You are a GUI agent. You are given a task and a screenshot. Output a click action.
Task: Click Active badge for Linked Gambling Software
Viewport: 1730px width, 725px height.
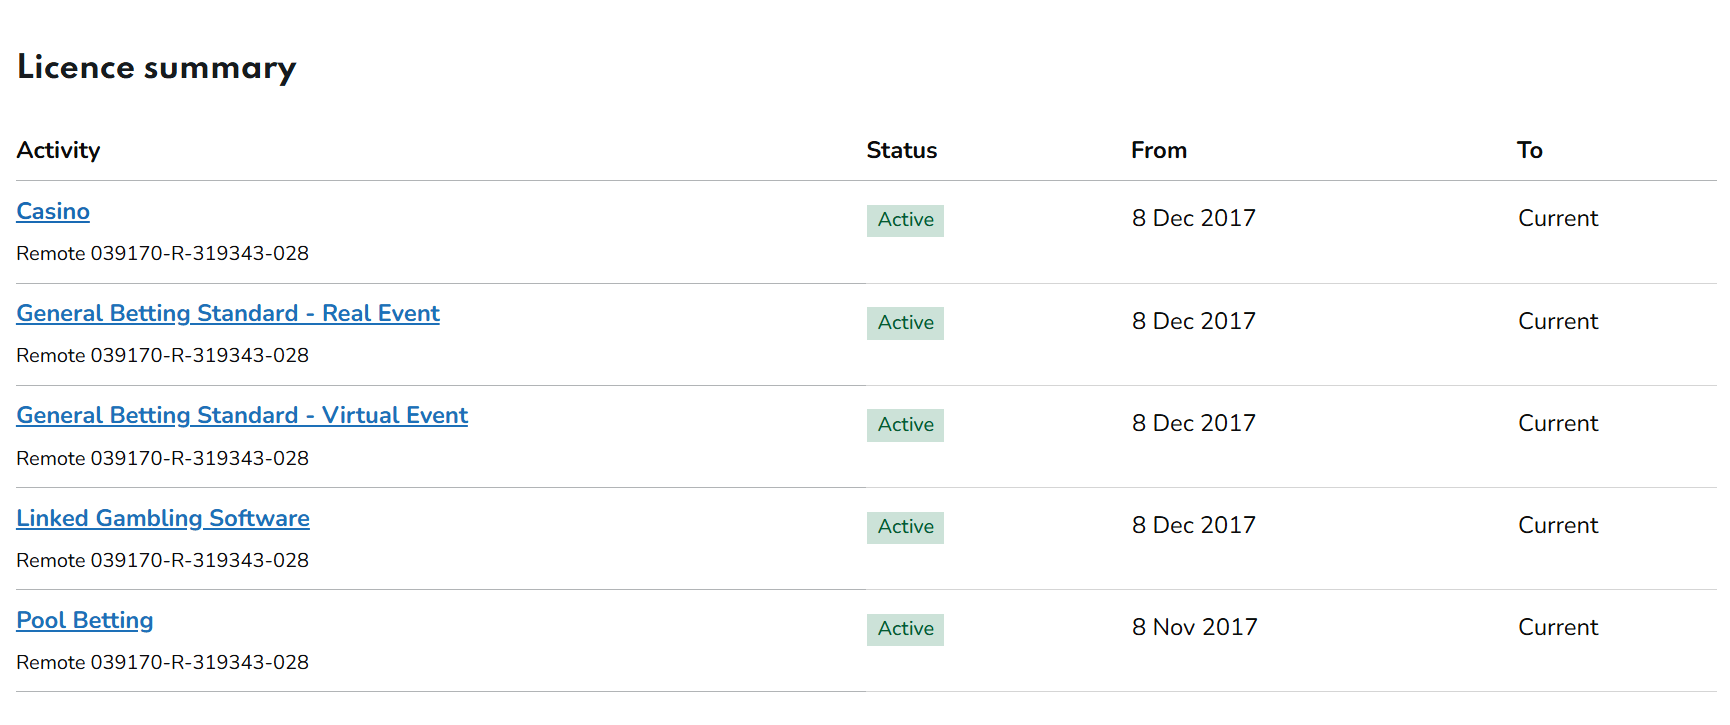pos(905,527)
